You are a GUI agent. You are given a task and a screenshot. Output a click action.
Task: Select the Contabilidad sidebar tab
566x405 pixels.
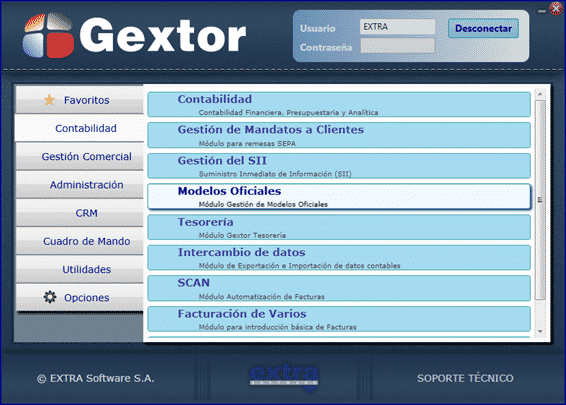(79, 128)
